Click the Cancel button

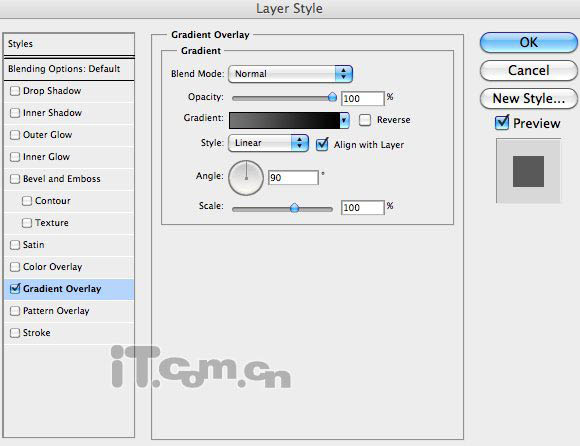coord(529,70)
